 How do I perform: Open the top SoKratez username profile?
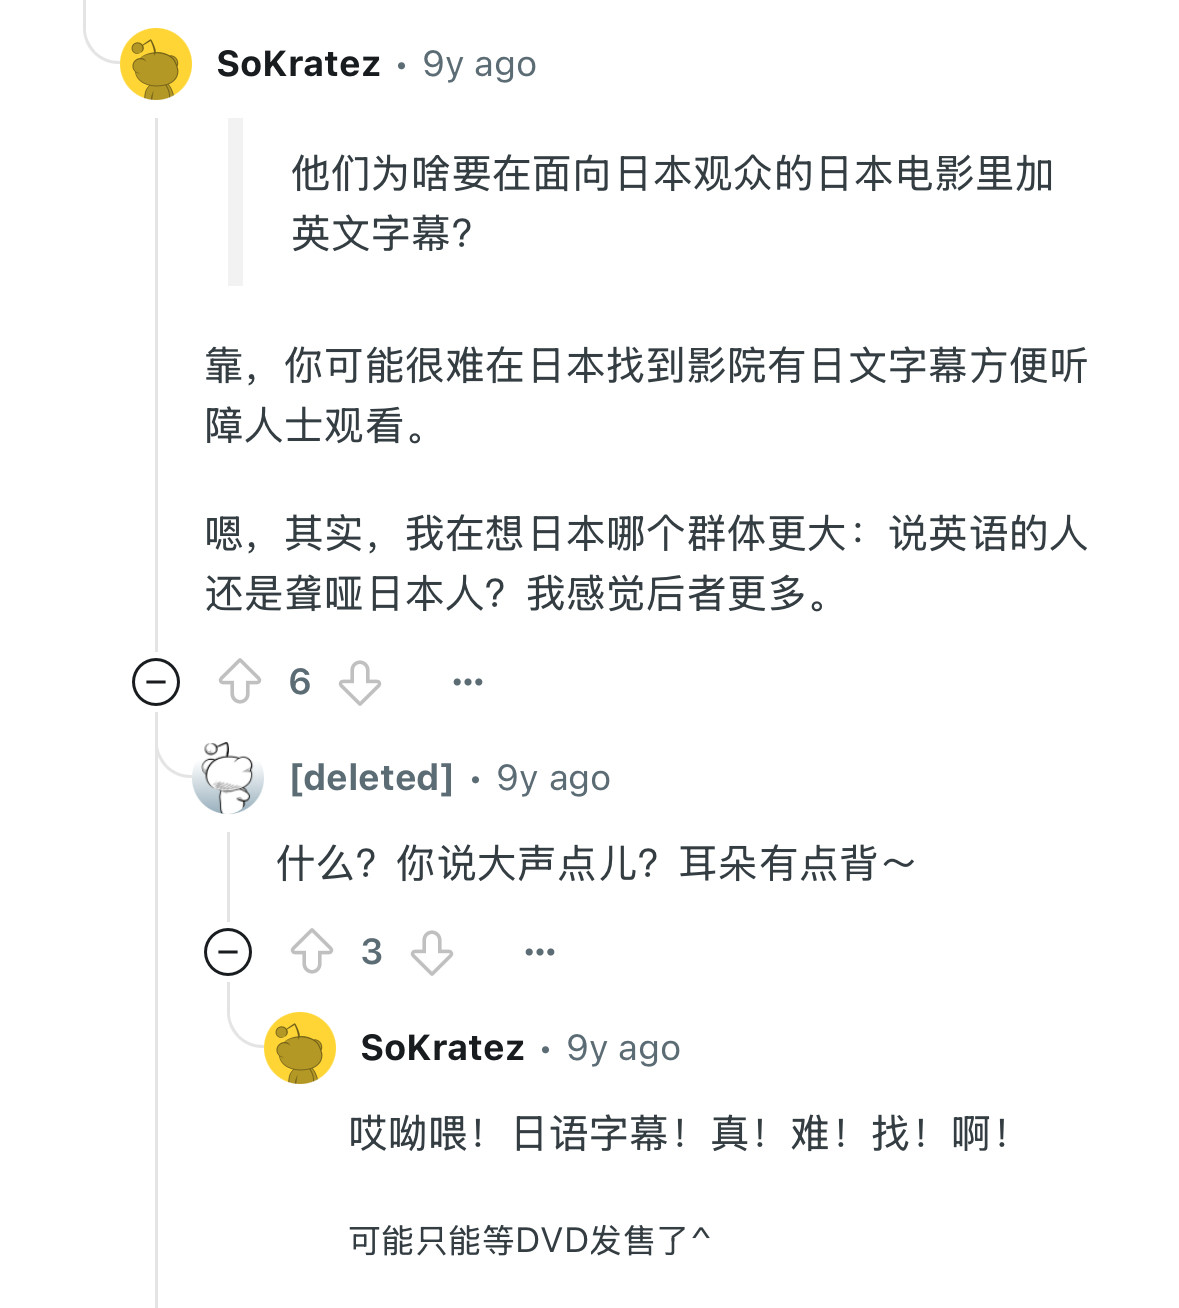[x=298, y=64]
